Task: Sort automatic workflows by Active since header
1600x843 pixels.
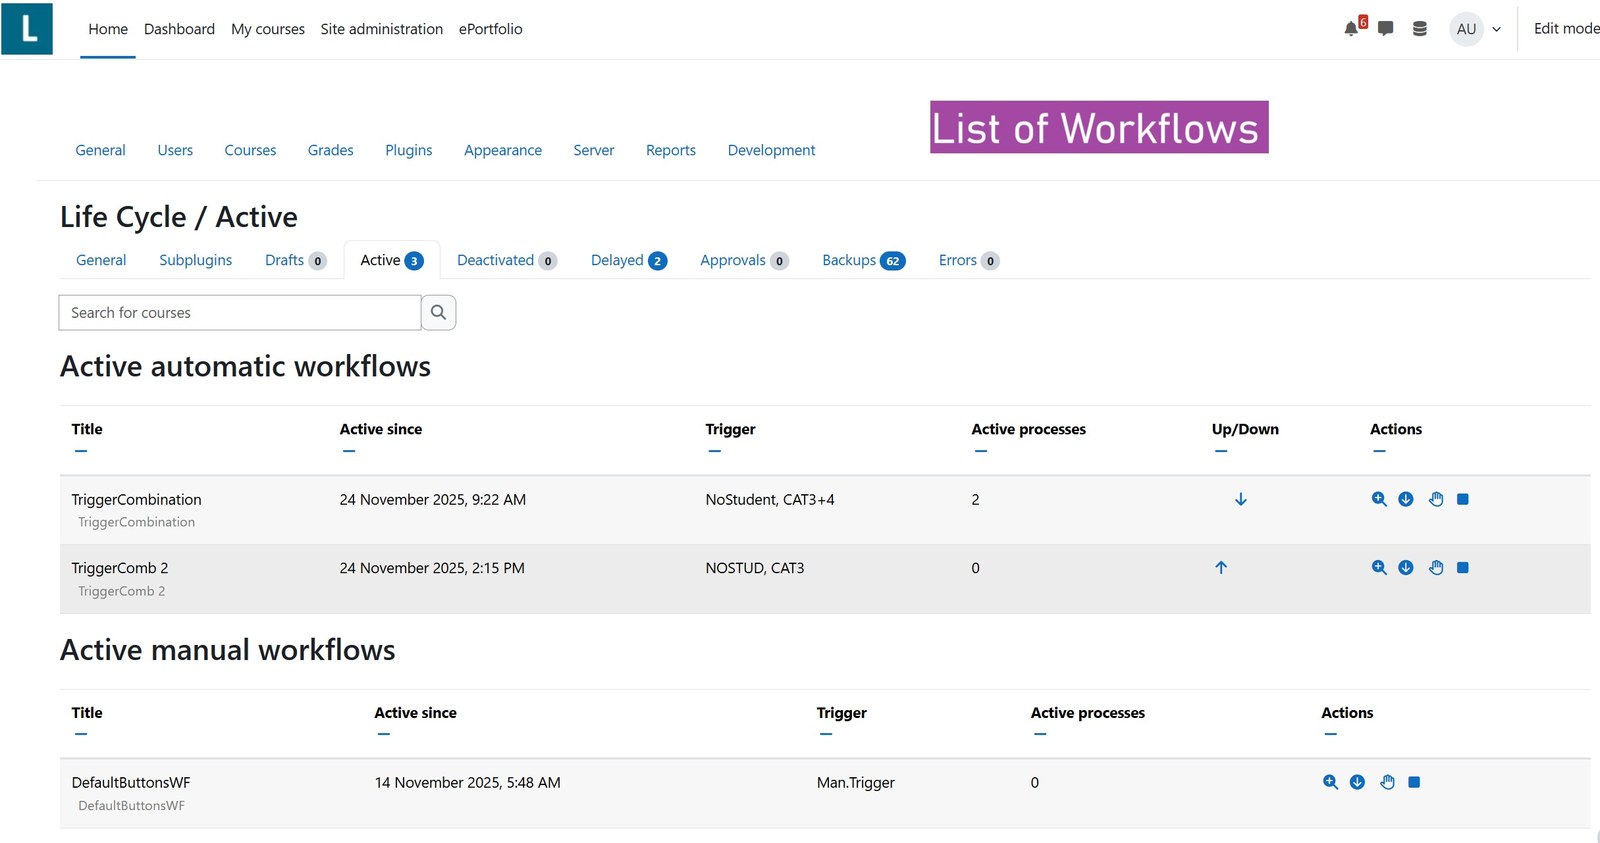Action: [381, 429]
